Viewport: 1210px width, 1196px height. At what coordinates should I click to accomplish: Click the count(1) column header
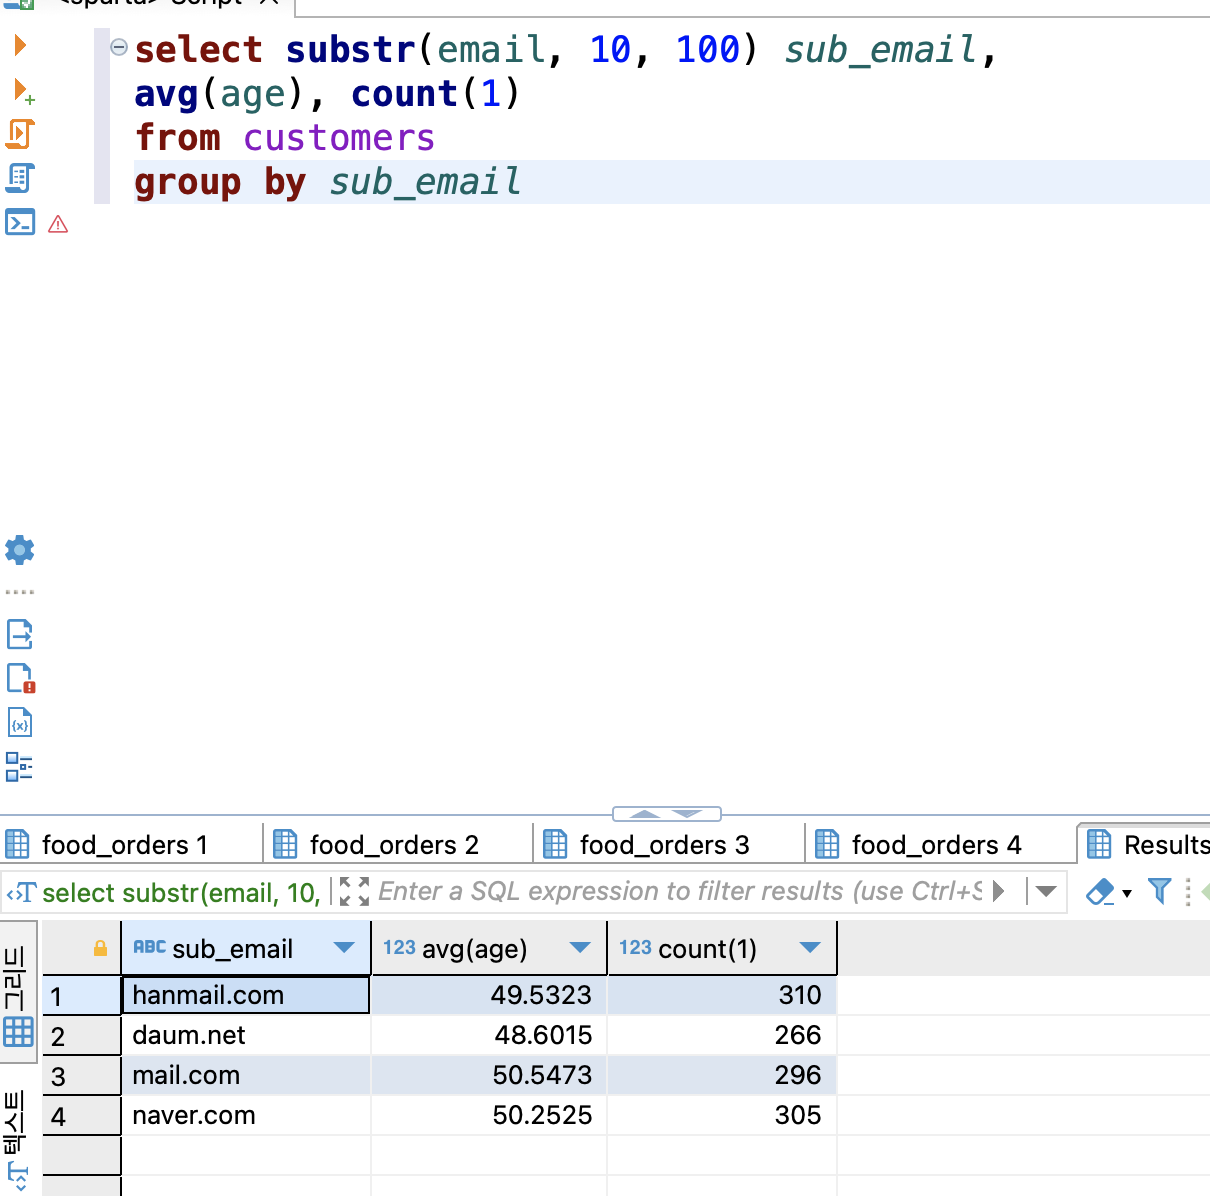(722, 948)
